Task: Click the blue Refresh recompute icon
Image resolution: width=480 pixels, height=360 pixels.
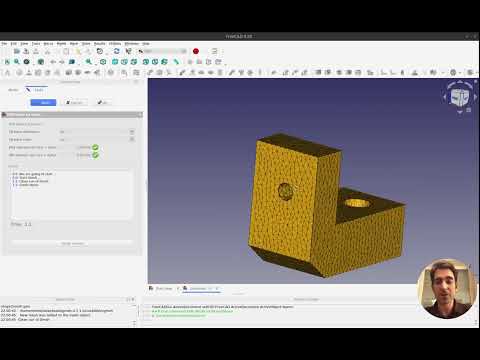Action: pyautogui.click(x=116, y=51)
